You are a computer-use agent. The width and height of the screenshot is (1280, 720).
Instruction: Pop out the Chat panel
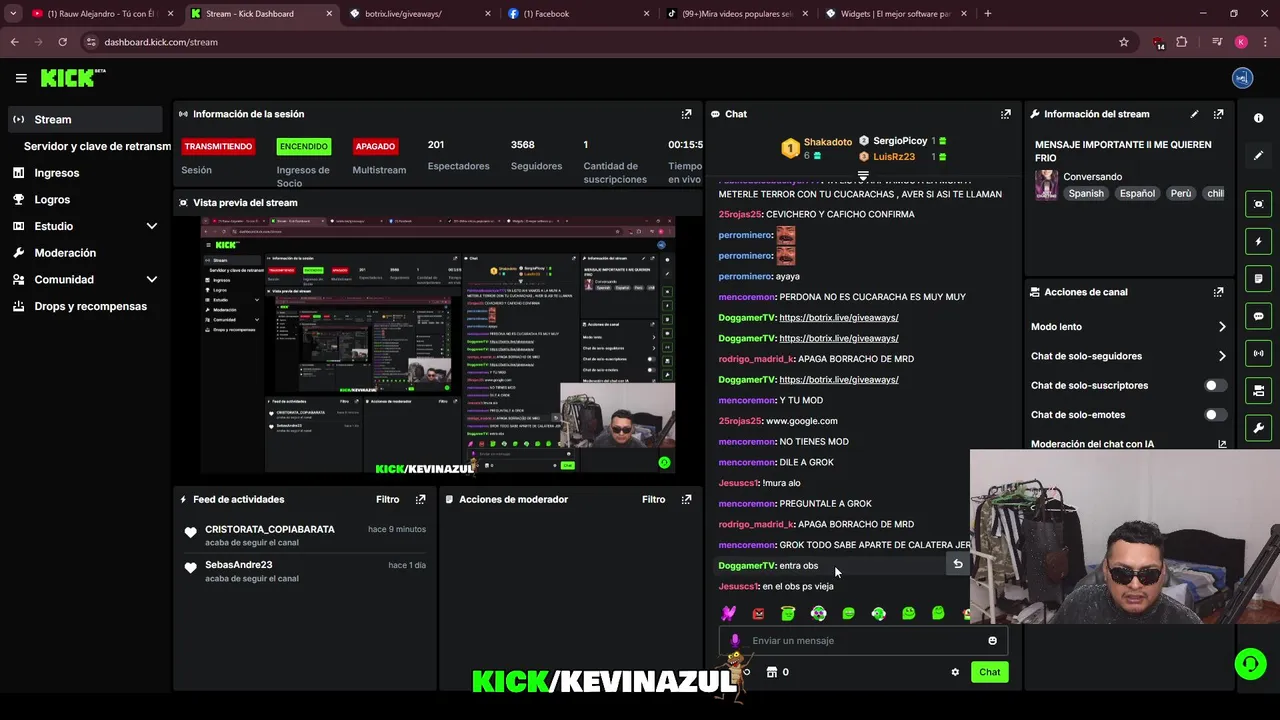pyautogui.click(x=1005, y=114)
